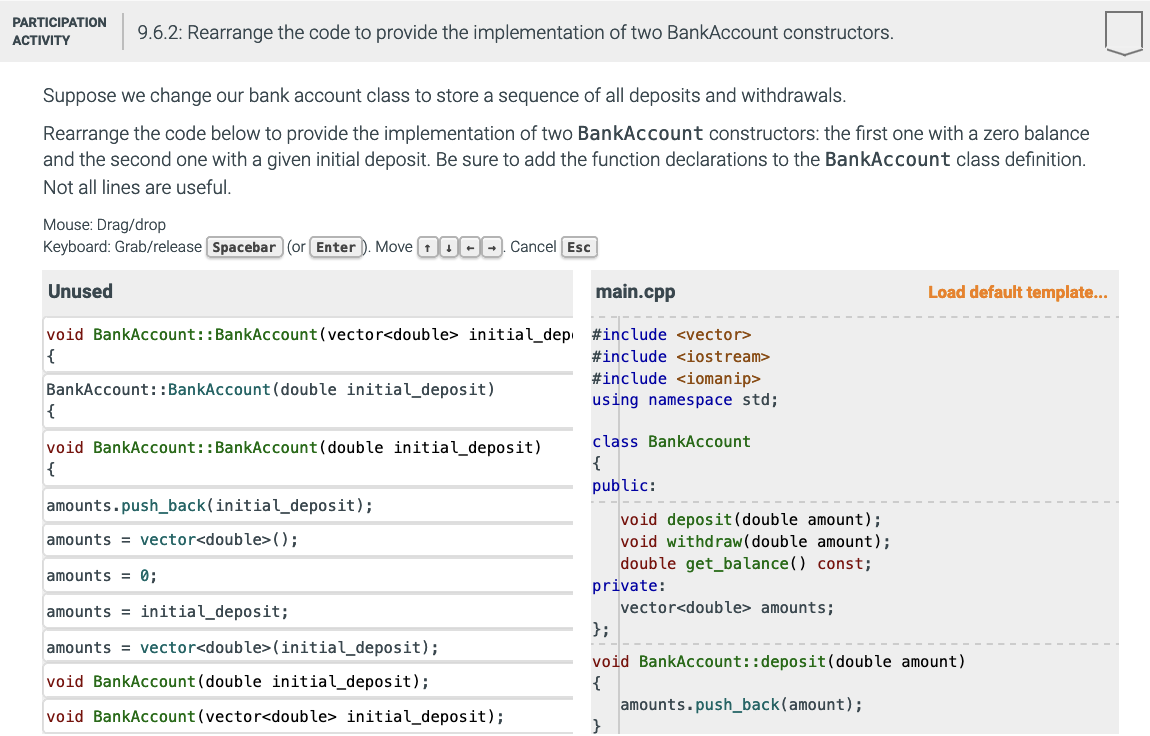
Task: Click the Esc key hint
Action: tap(579, 248)
